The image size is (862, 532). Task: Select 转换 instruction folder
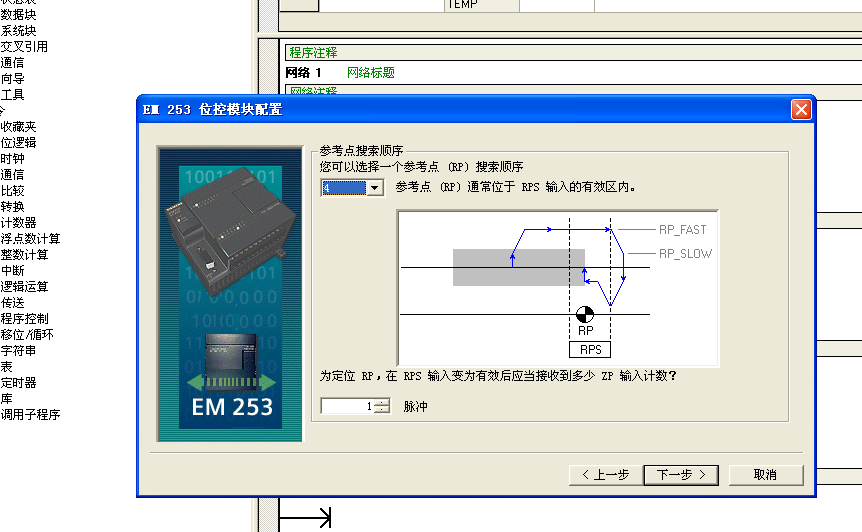[x=12, y=207]
